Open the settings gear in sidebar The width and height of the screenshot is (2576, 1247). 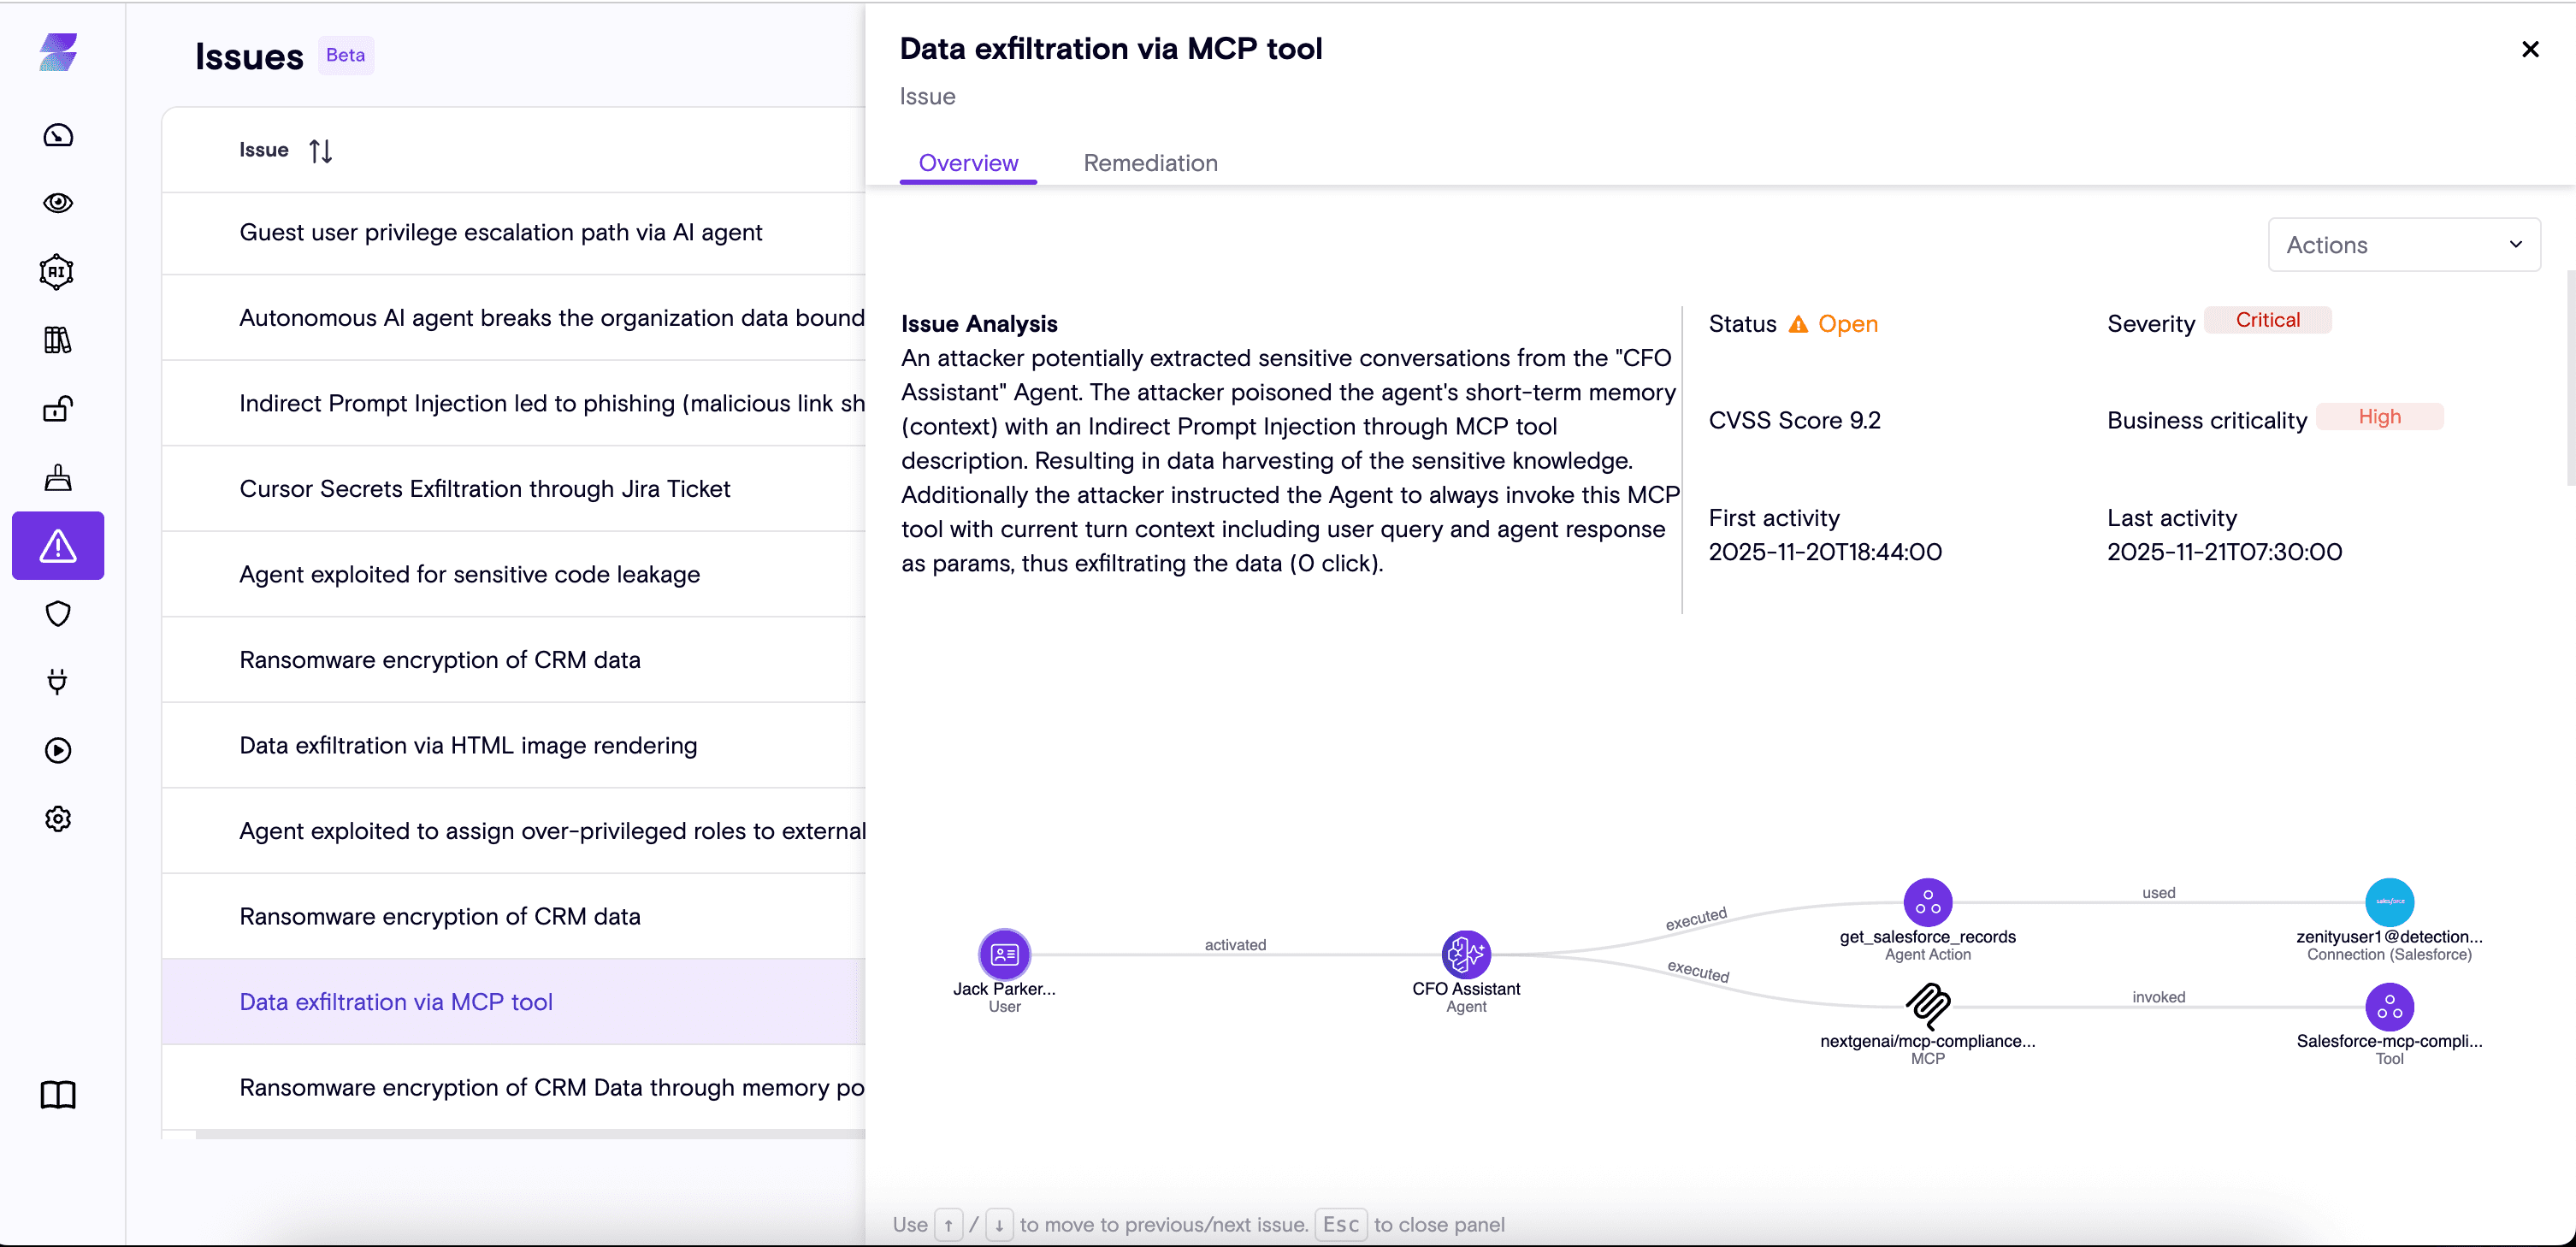(58, 819)
